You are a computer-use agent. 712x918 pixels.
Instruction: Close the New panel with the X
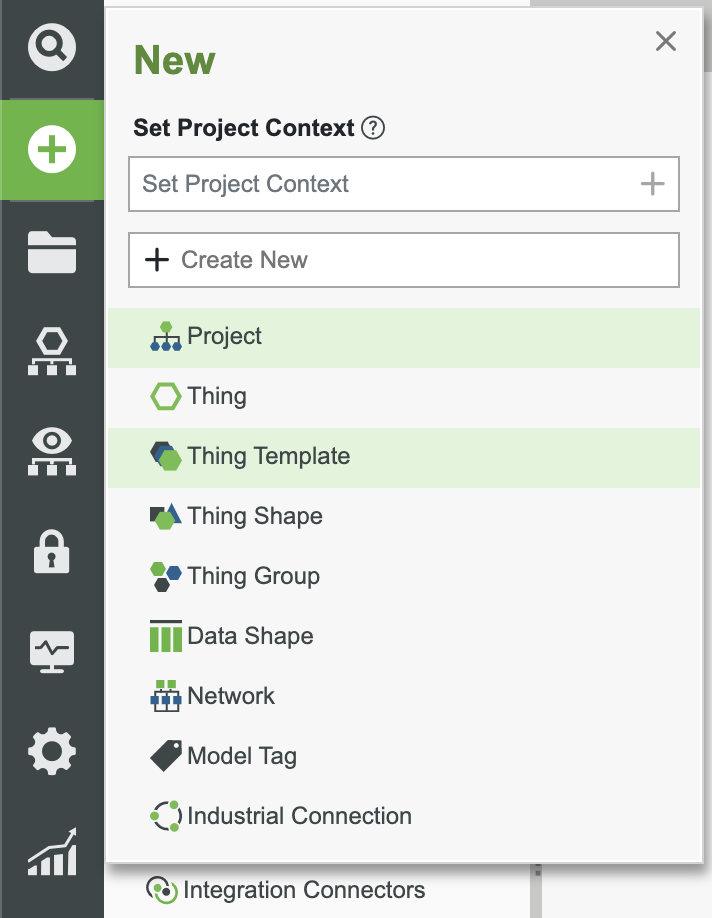click(665, 42)
